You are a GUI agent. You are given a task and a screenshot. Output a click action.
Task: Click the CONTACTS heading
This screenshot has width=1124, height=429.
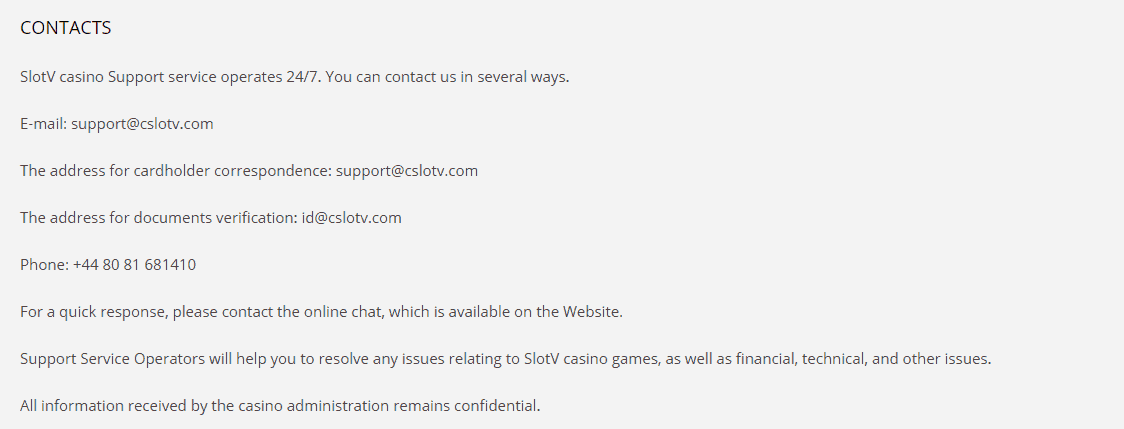tap(65, 28)
